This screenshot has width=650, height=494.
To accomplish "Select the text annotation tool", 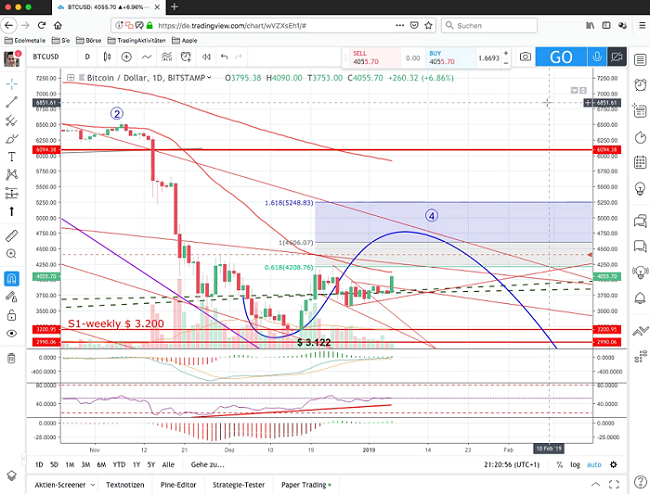I will (12, 157).
